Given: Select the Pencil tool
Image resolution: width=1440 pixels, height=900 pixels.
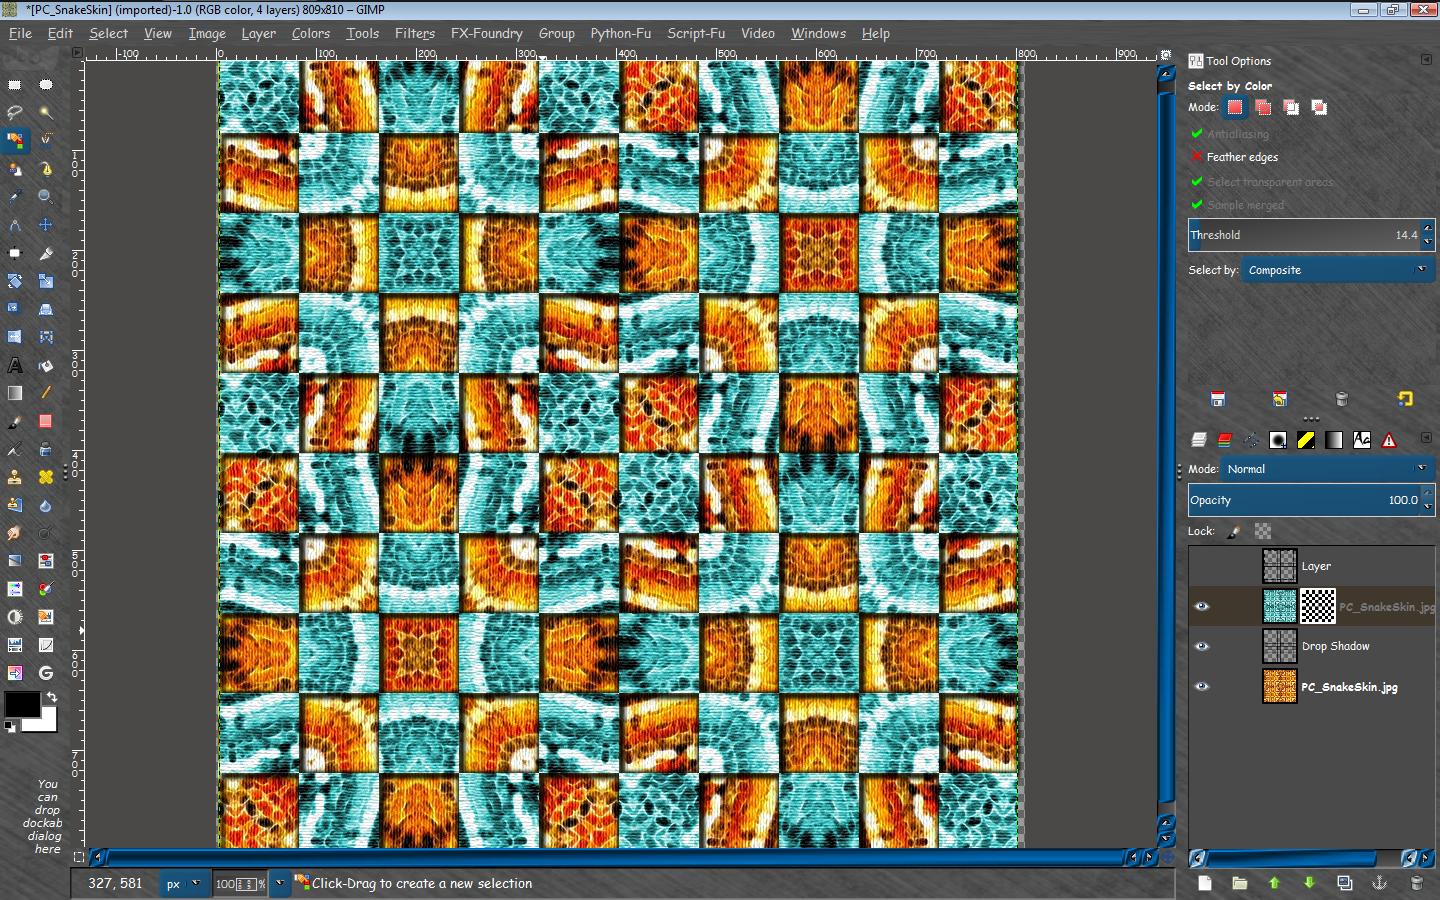Looking at the screenshot, I should [x=46, y=393].
